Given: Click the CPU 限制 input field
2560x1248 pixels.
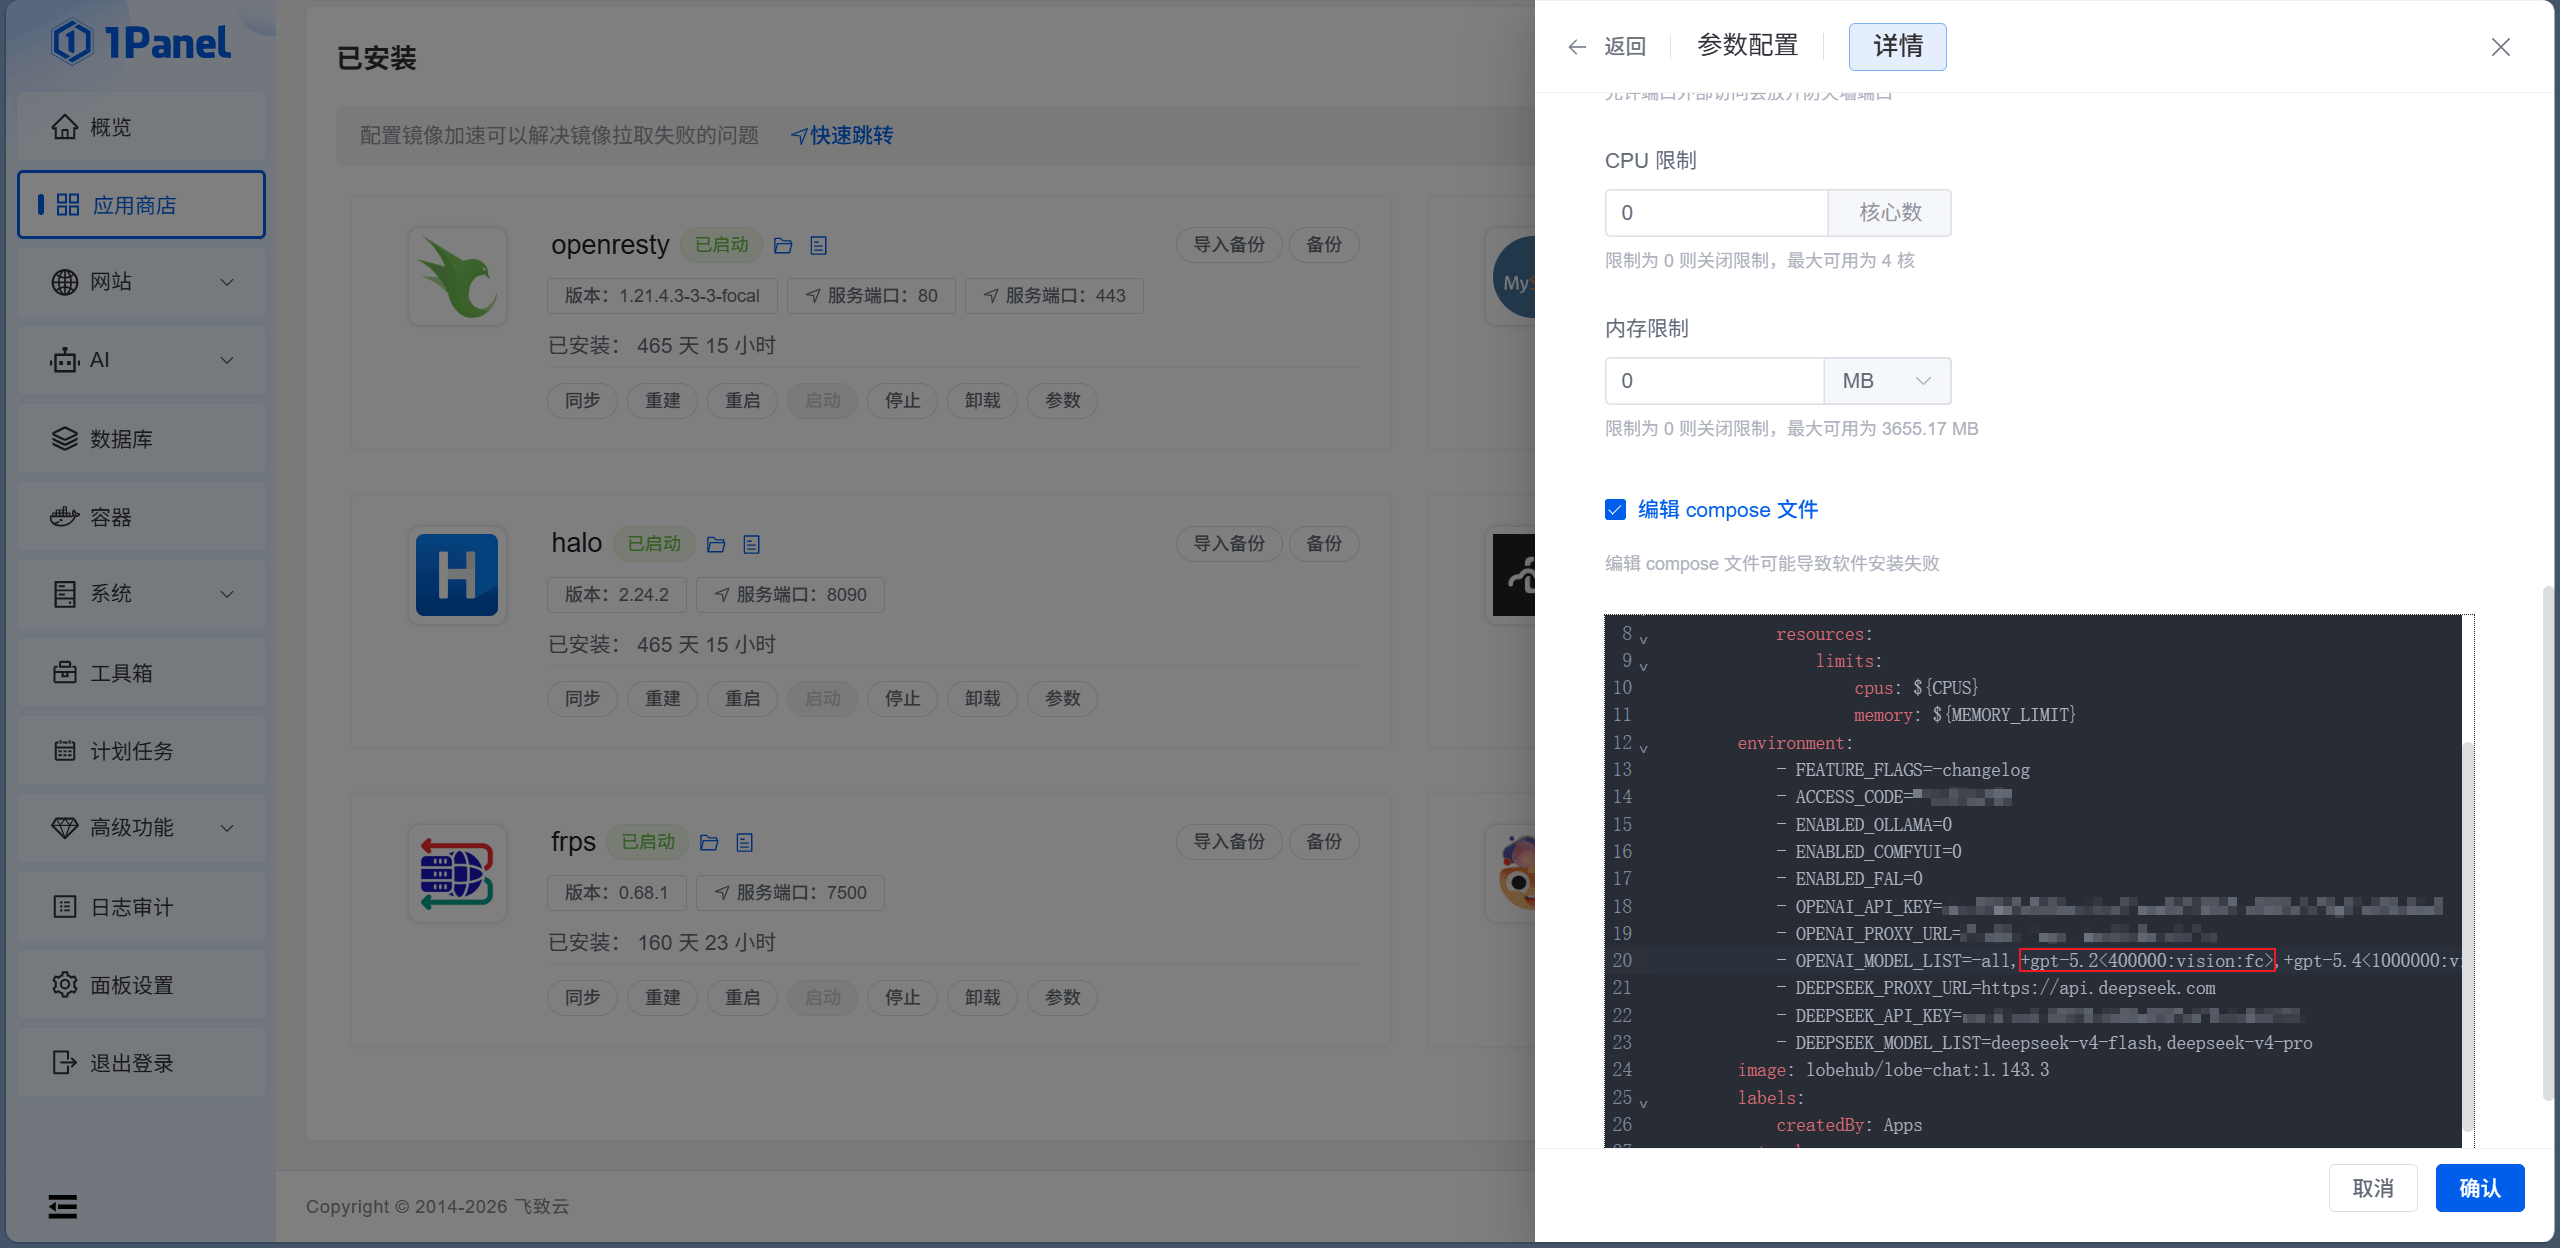Looking at the screenshot, I should [x=1716, y=213].
